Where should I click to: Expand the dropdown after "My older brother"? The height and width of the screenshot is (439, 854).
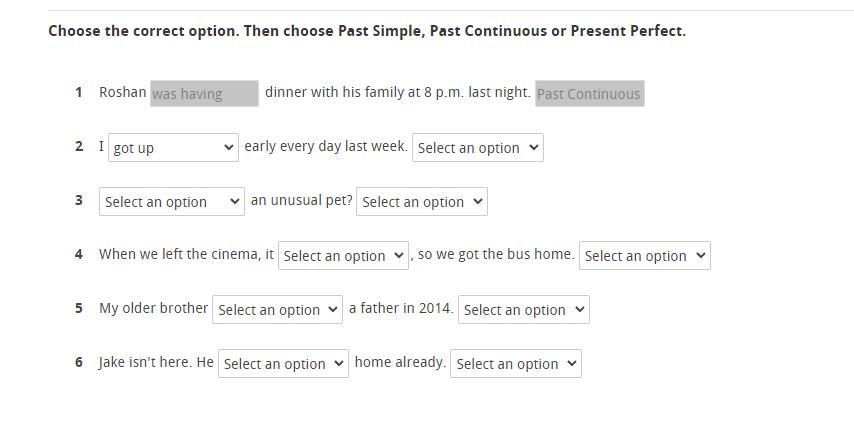pos(277,310)
